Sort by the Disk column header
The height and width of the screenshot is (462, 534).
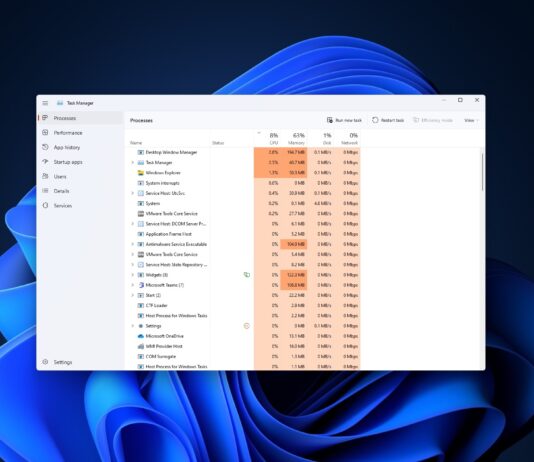pyautogui.click(x=320, y=139)
